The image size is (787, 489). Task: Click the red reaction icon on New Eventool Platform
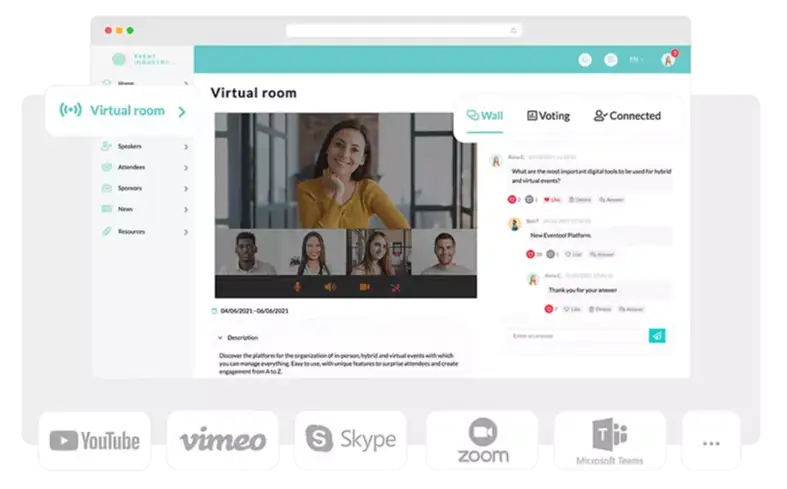coord(531,254)
